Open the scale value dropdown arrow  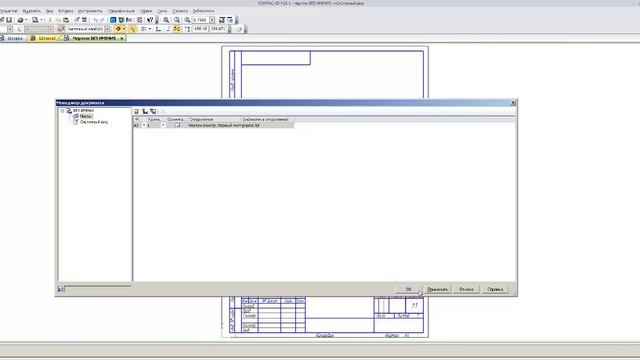pos(212,20)
